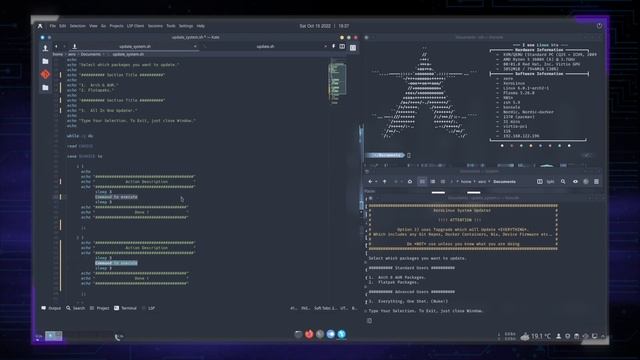The width and height of the screenshot is (640, 360).
Task: Open the LSP panel button
Action: (x=149, y=308)
